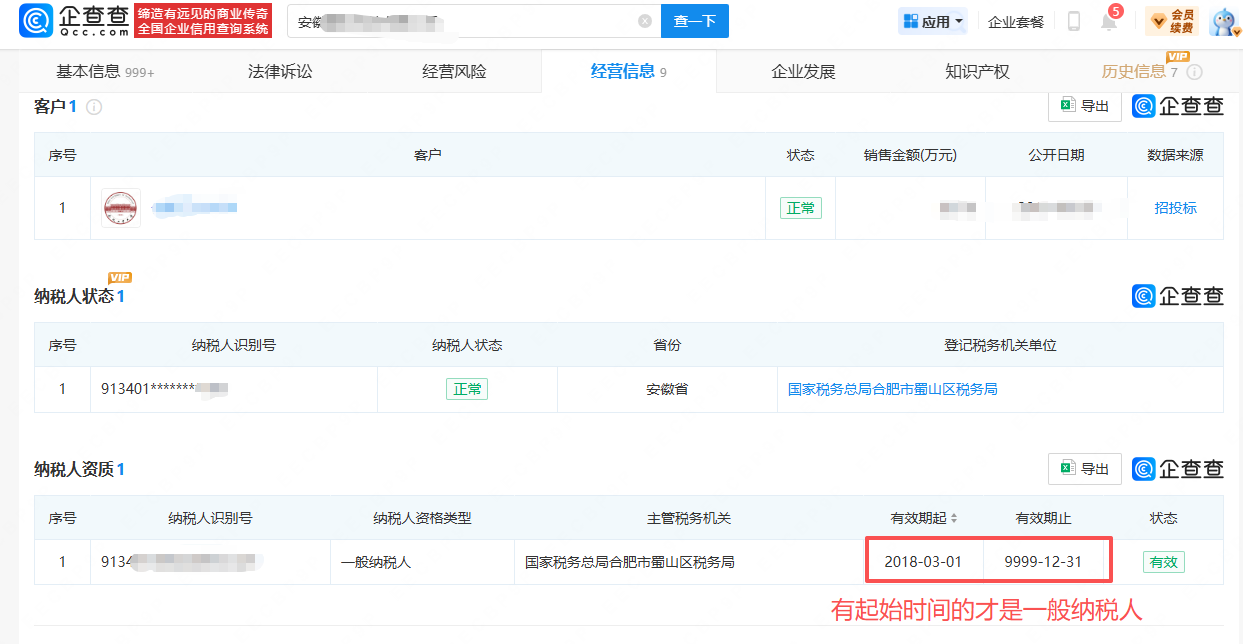This screenshot has height=644, width=1243.
Task: Click the 正常 tag in 纳税人状态 row
Action: pos(467,389)
